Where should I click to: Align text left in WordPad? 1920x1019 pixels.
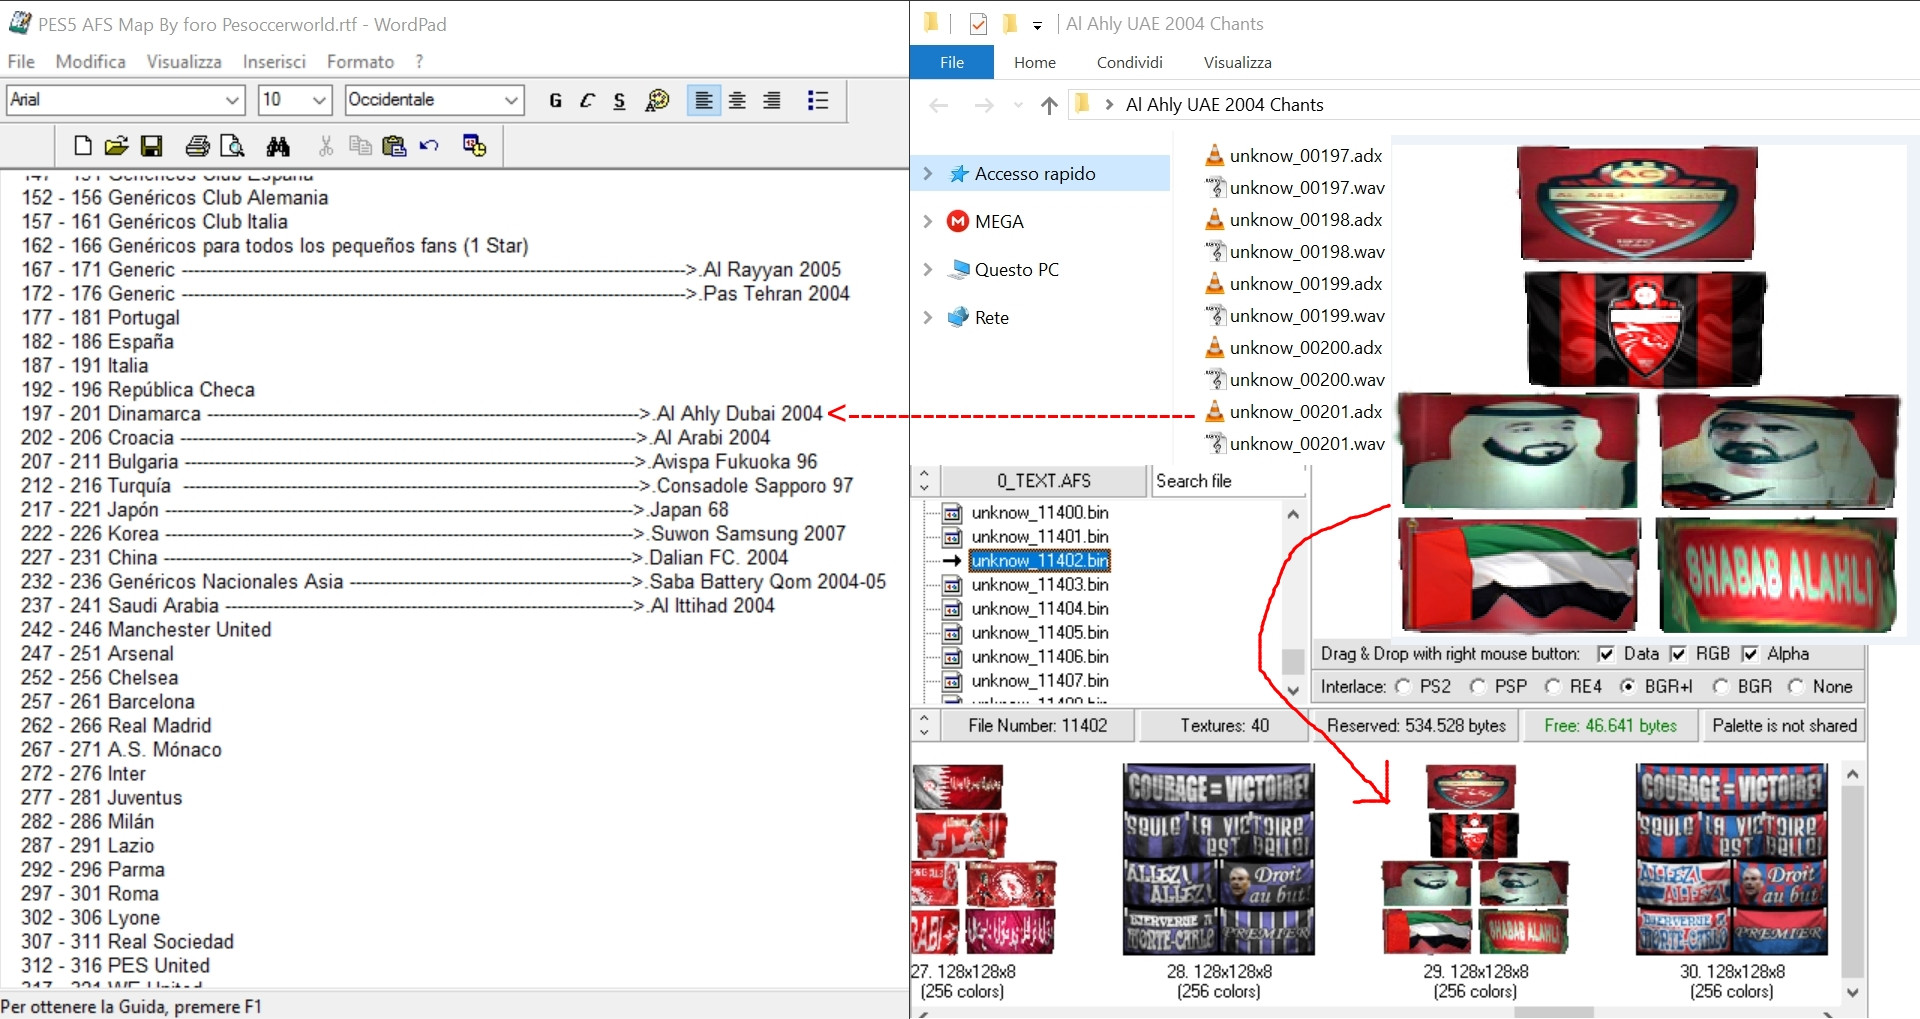704,100
